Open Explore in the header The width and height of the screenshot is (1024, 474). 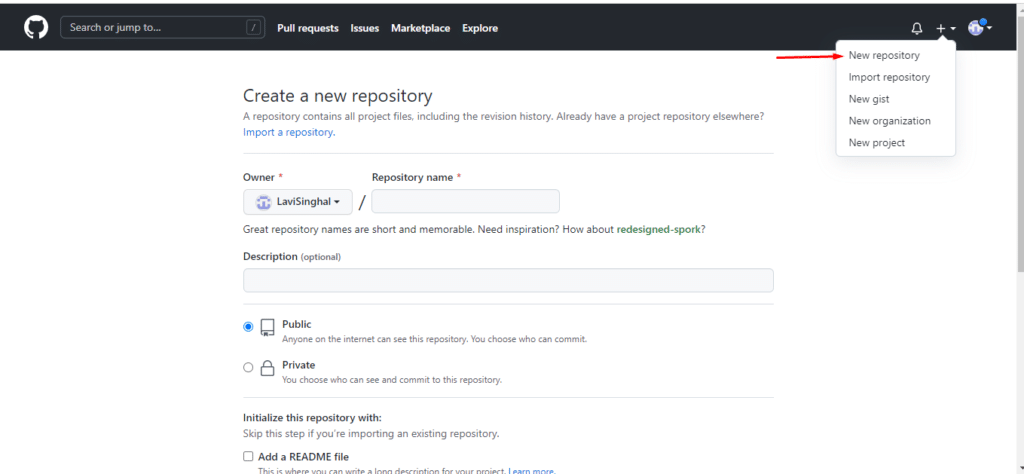(x=480, y=28)
